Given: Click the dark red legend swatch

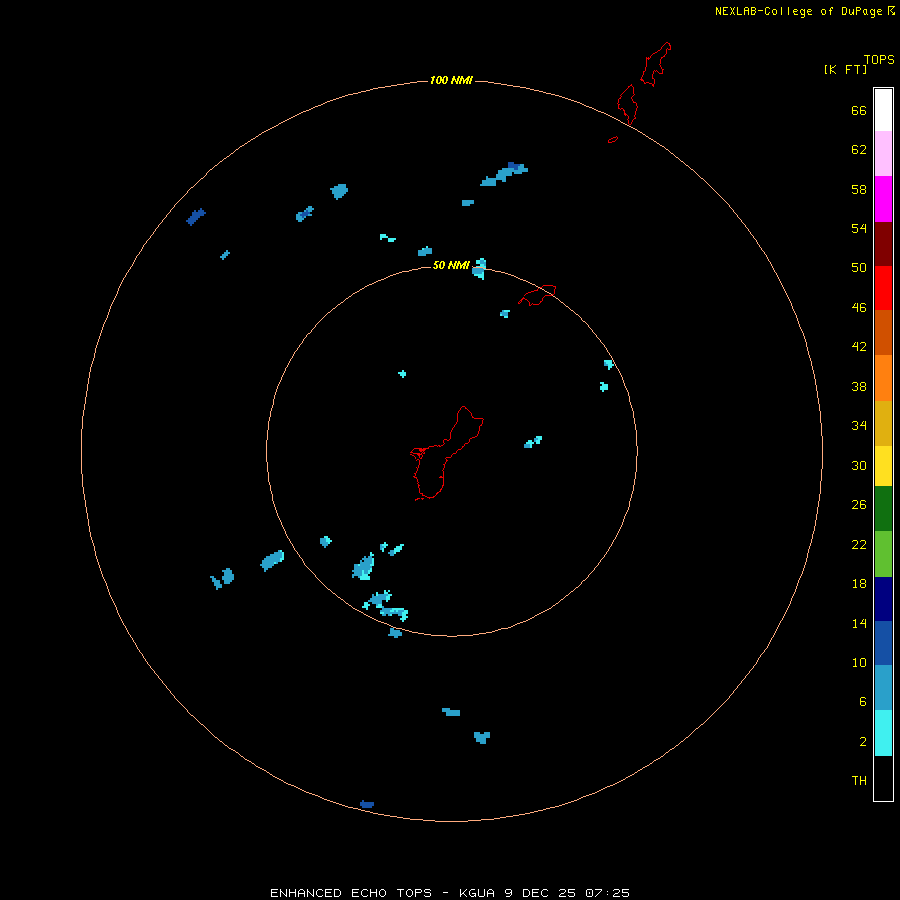Looking at the screenshot, I should pyautogui.click(x=883, y=243).
